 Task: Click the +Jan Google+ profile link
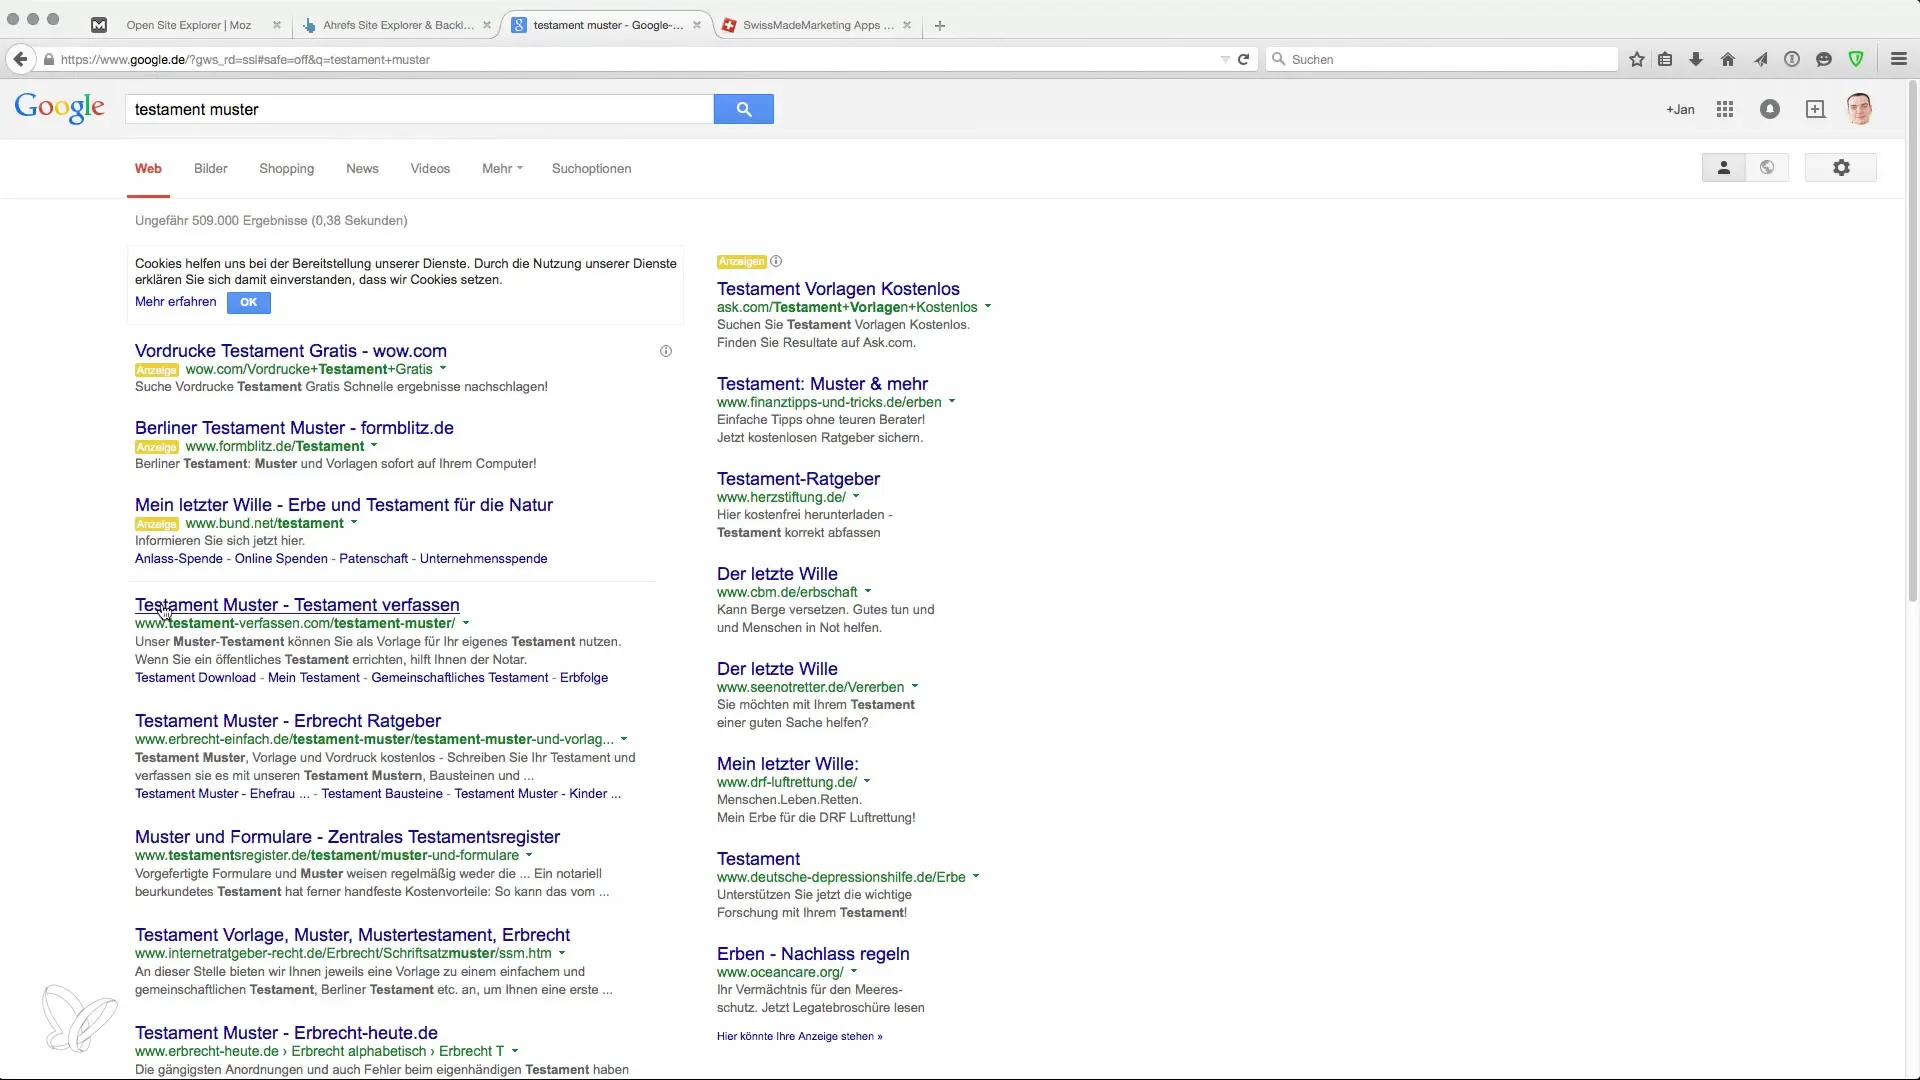coord(1680,110)
